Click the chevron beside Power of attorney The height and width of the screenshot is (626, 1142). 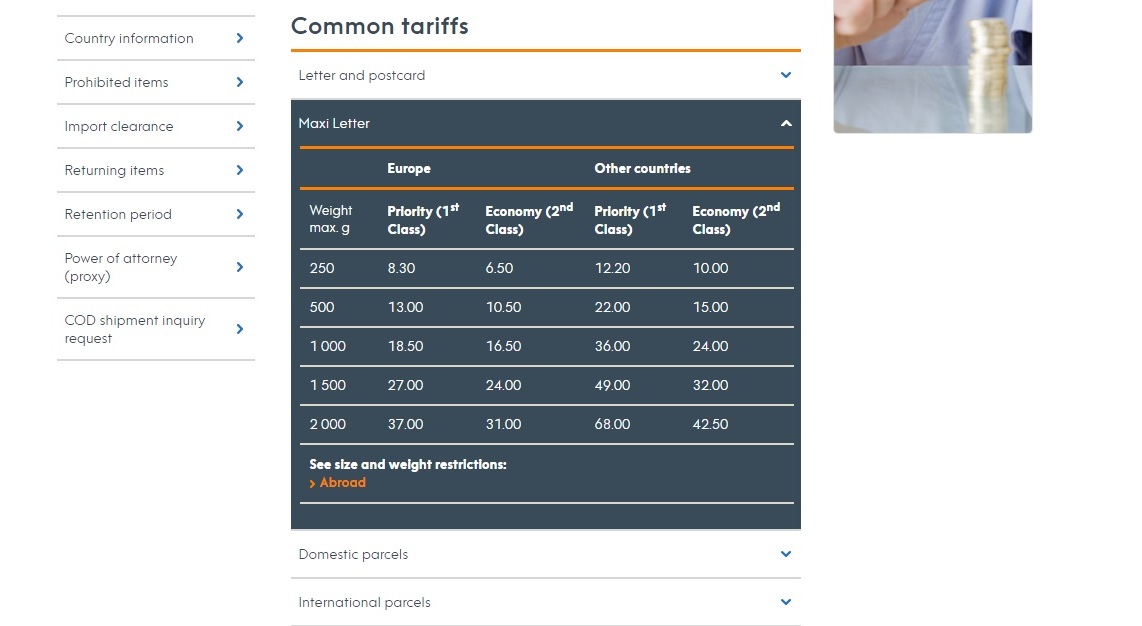coord(240,267)
